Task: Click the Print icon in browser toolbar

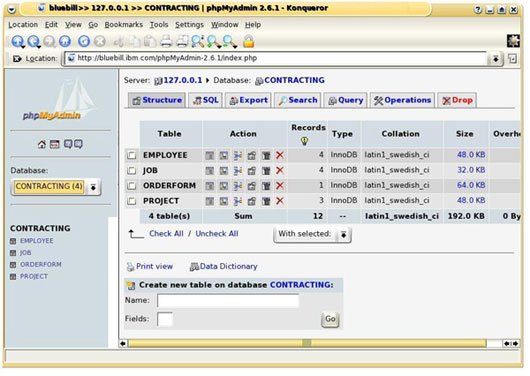Action: click(x=166, y=41)
